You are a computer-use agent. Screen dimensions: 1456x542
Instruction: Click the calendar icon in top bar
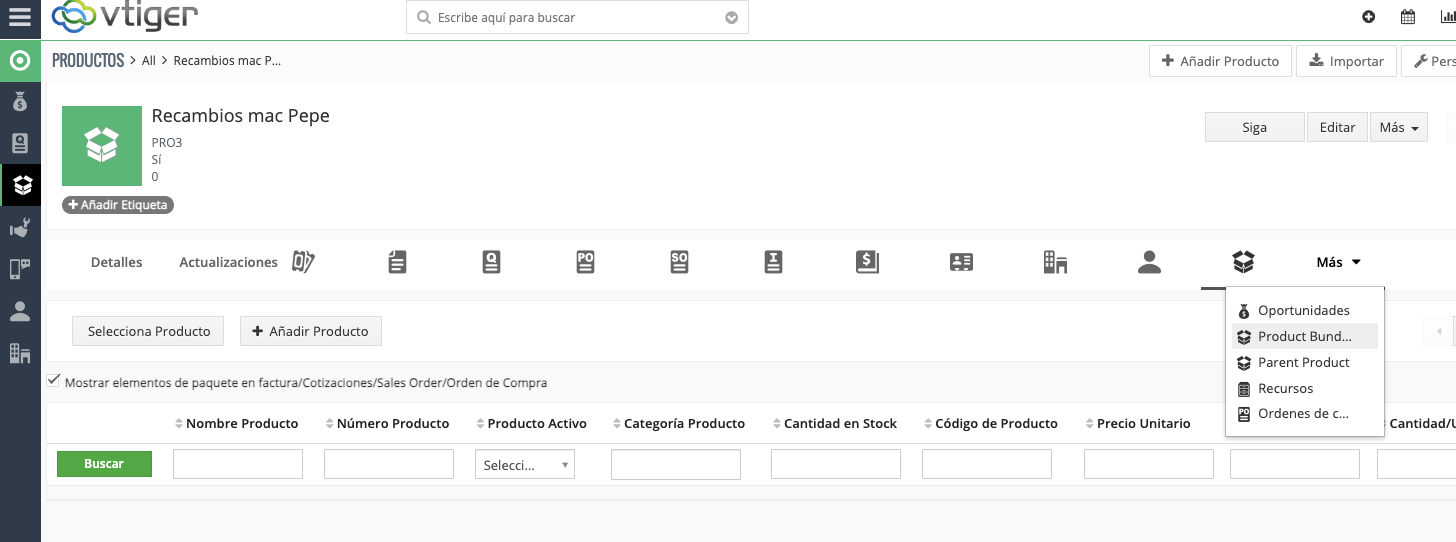pyautogui.click(x=1408, y=17)
